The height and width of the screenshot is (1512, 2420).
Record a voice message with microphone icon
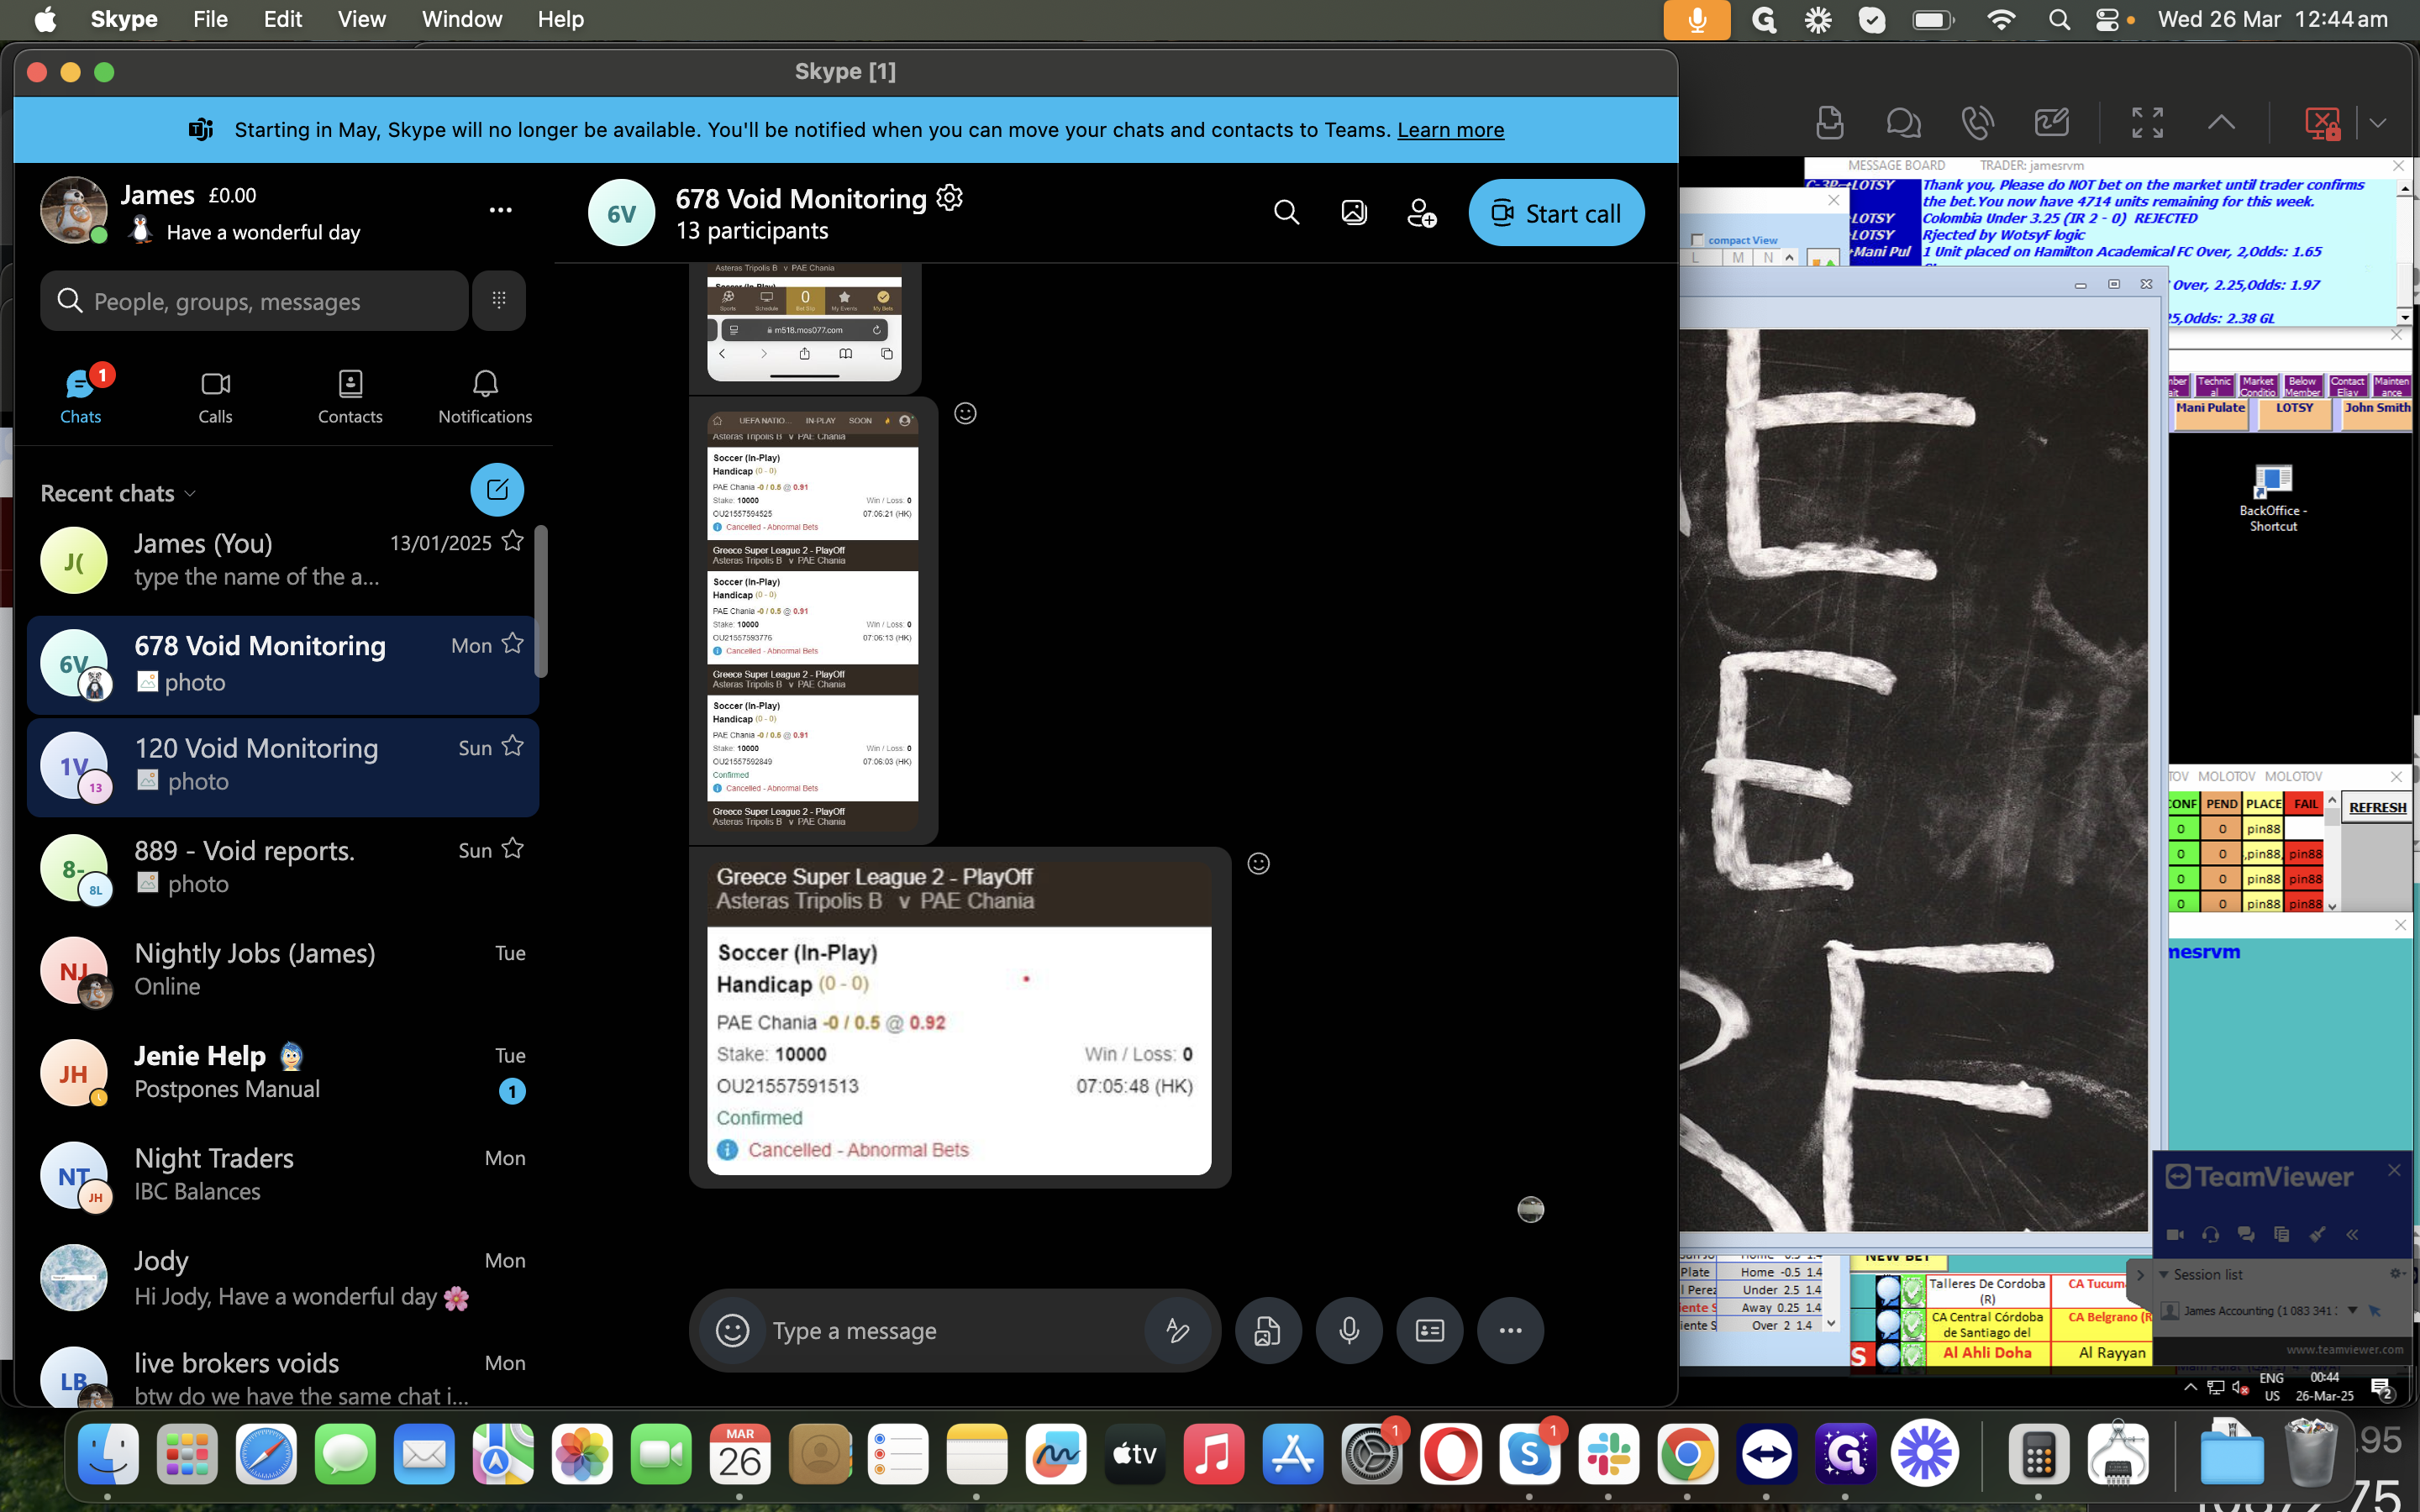1349,1330
